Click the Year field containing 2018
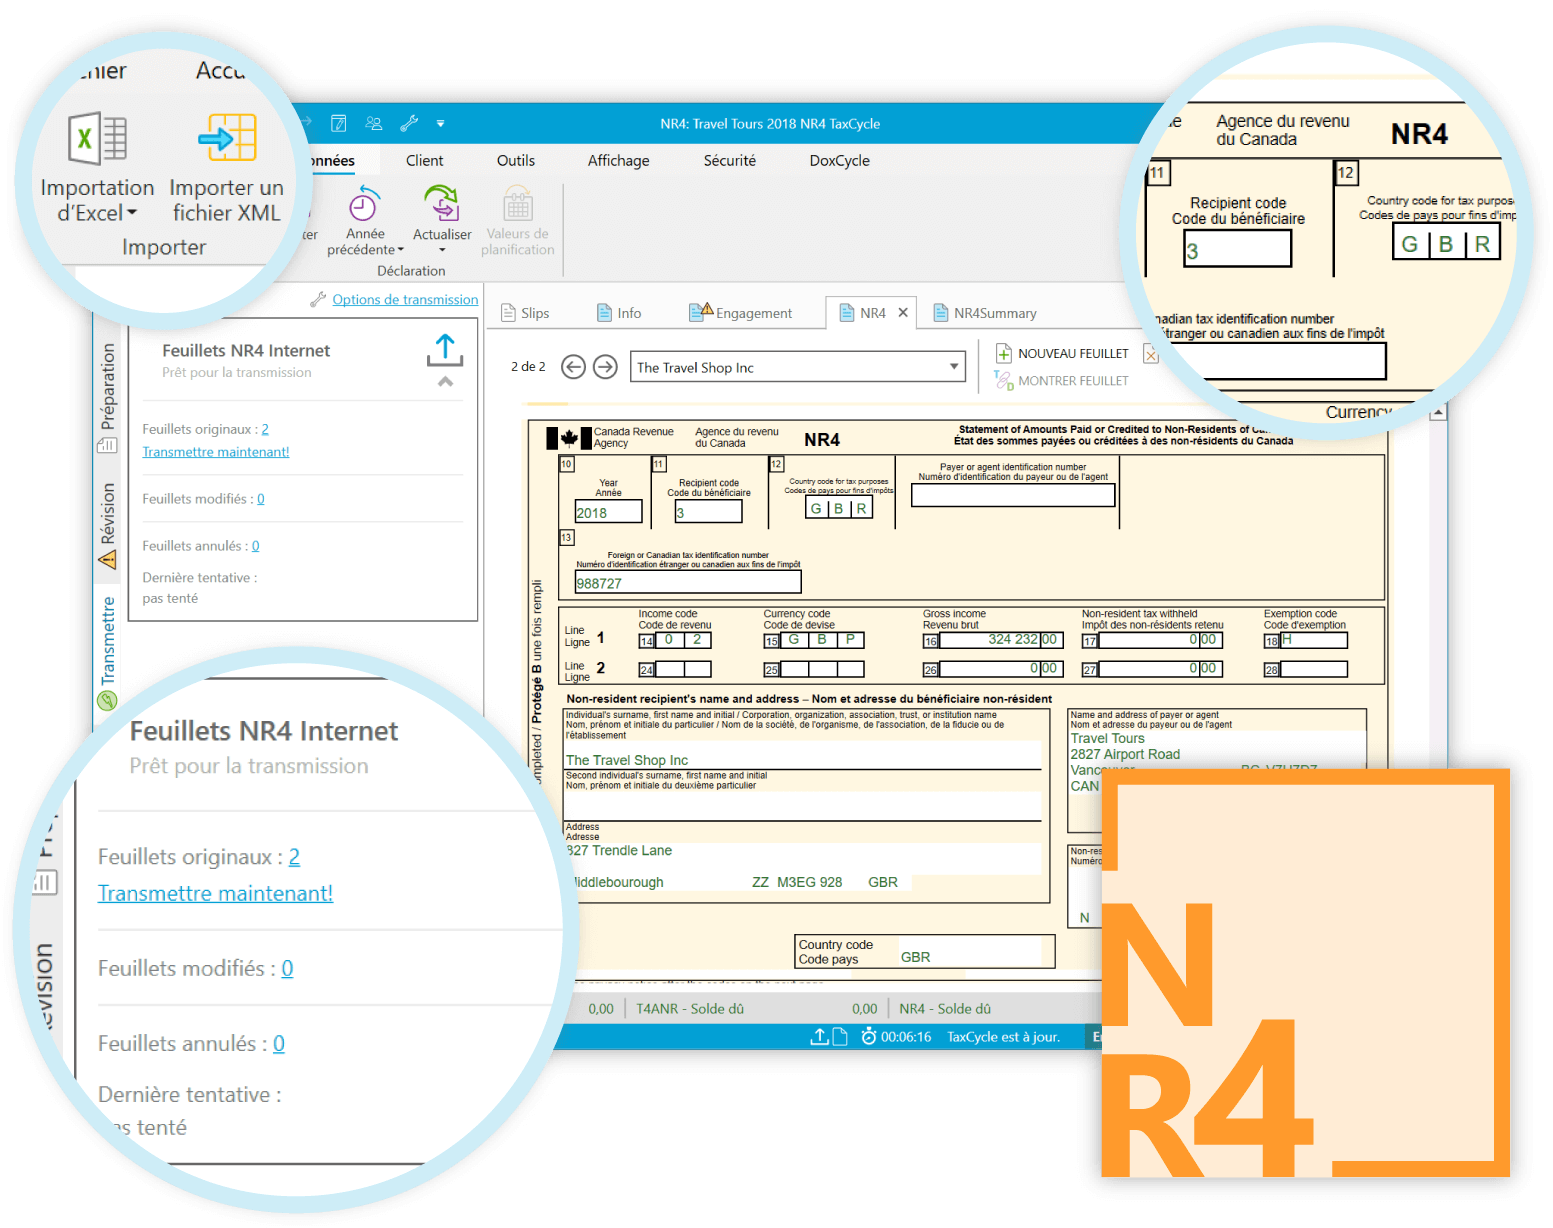Screen dimensions: 1553x1228 pyautogui.click(x=608, y=512)
